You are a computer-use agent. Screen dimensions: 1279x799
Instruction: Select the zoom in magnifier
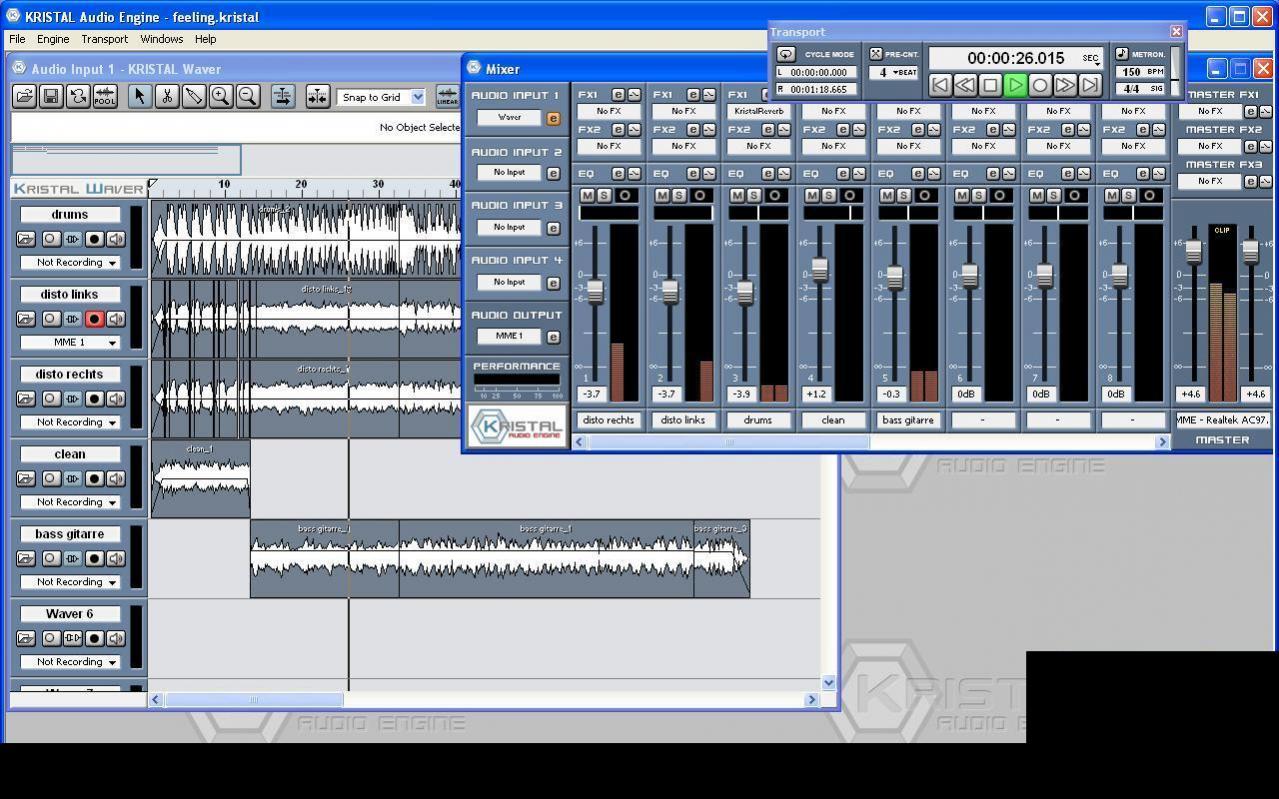(221, 97)
